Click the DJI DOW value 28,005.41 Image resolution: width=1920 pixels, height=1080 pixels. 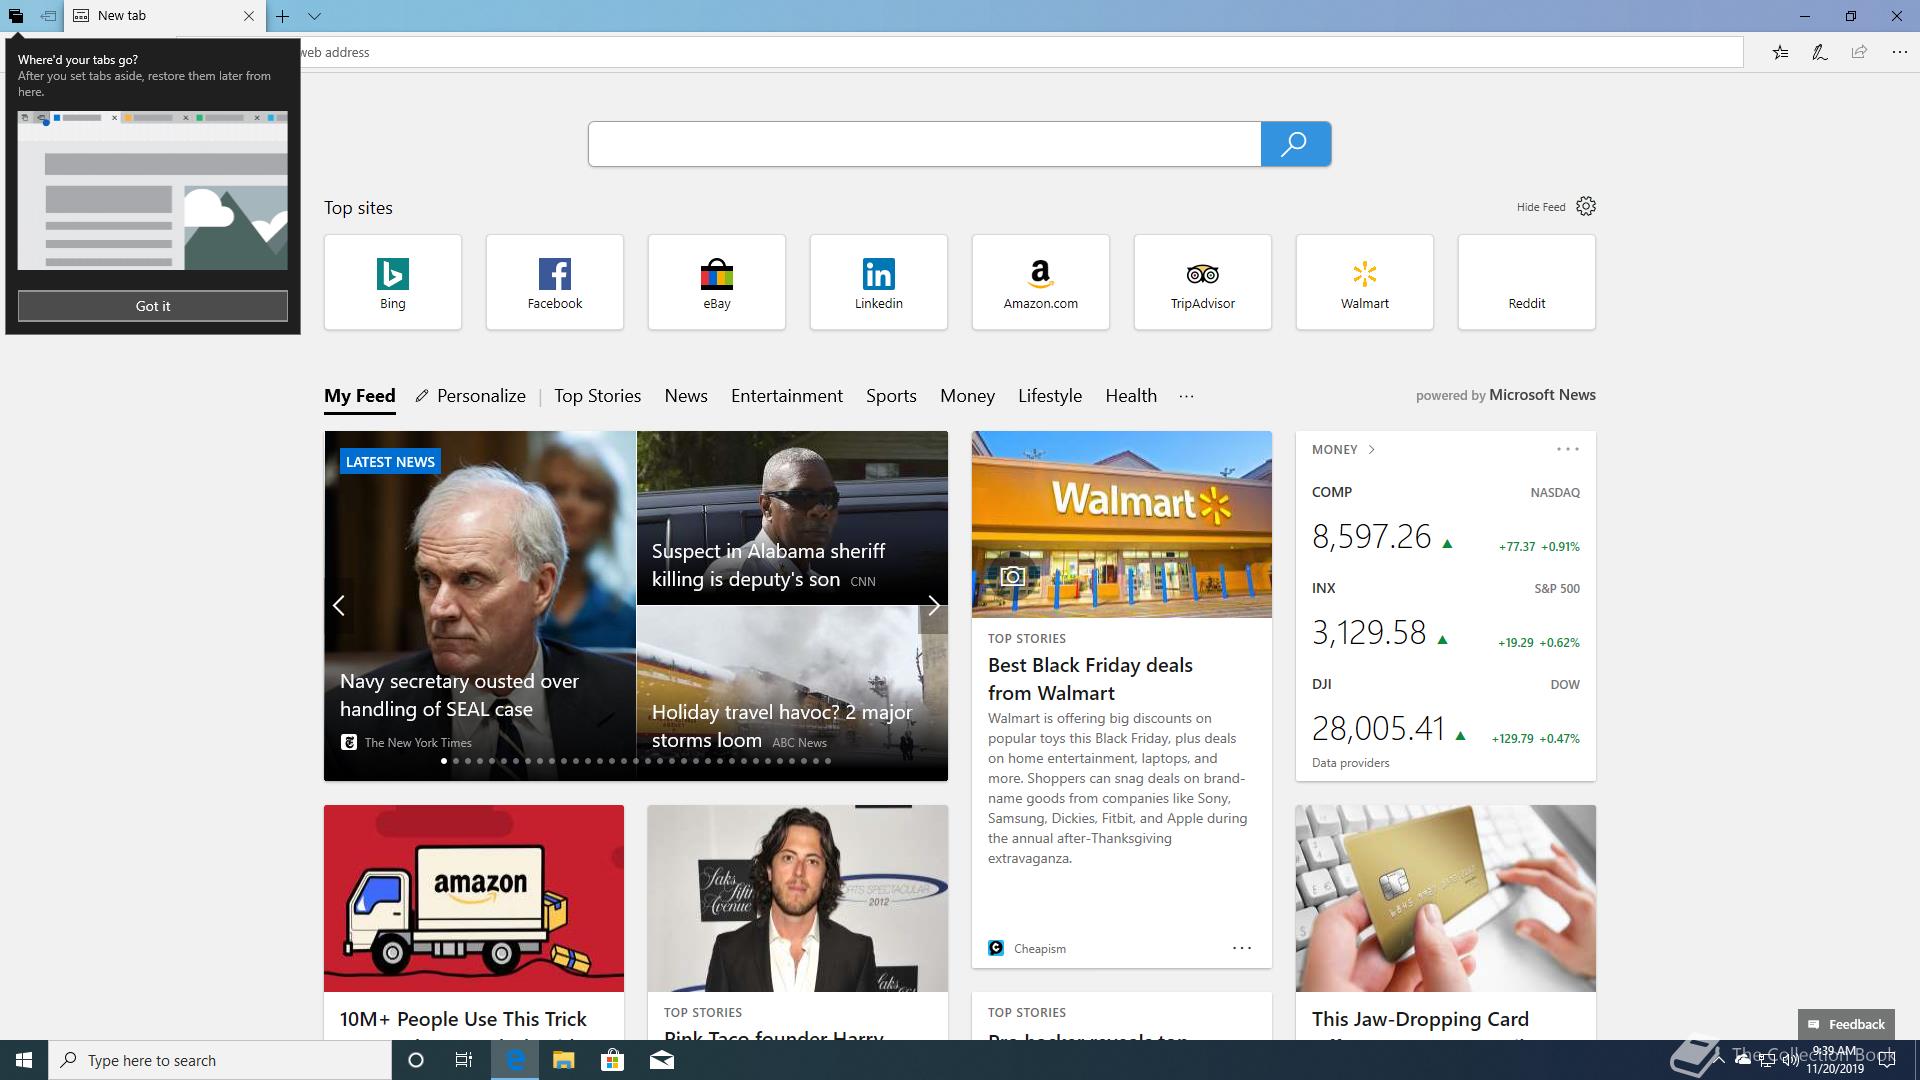[x=1379, y=729]
